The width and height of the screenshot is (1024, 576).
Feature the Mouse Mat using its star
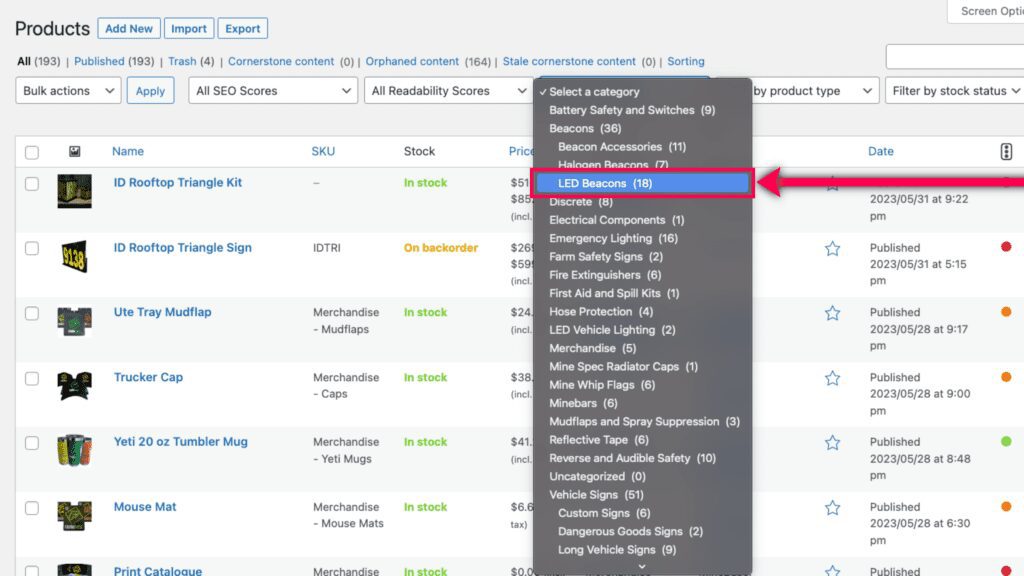pos(832,507)
